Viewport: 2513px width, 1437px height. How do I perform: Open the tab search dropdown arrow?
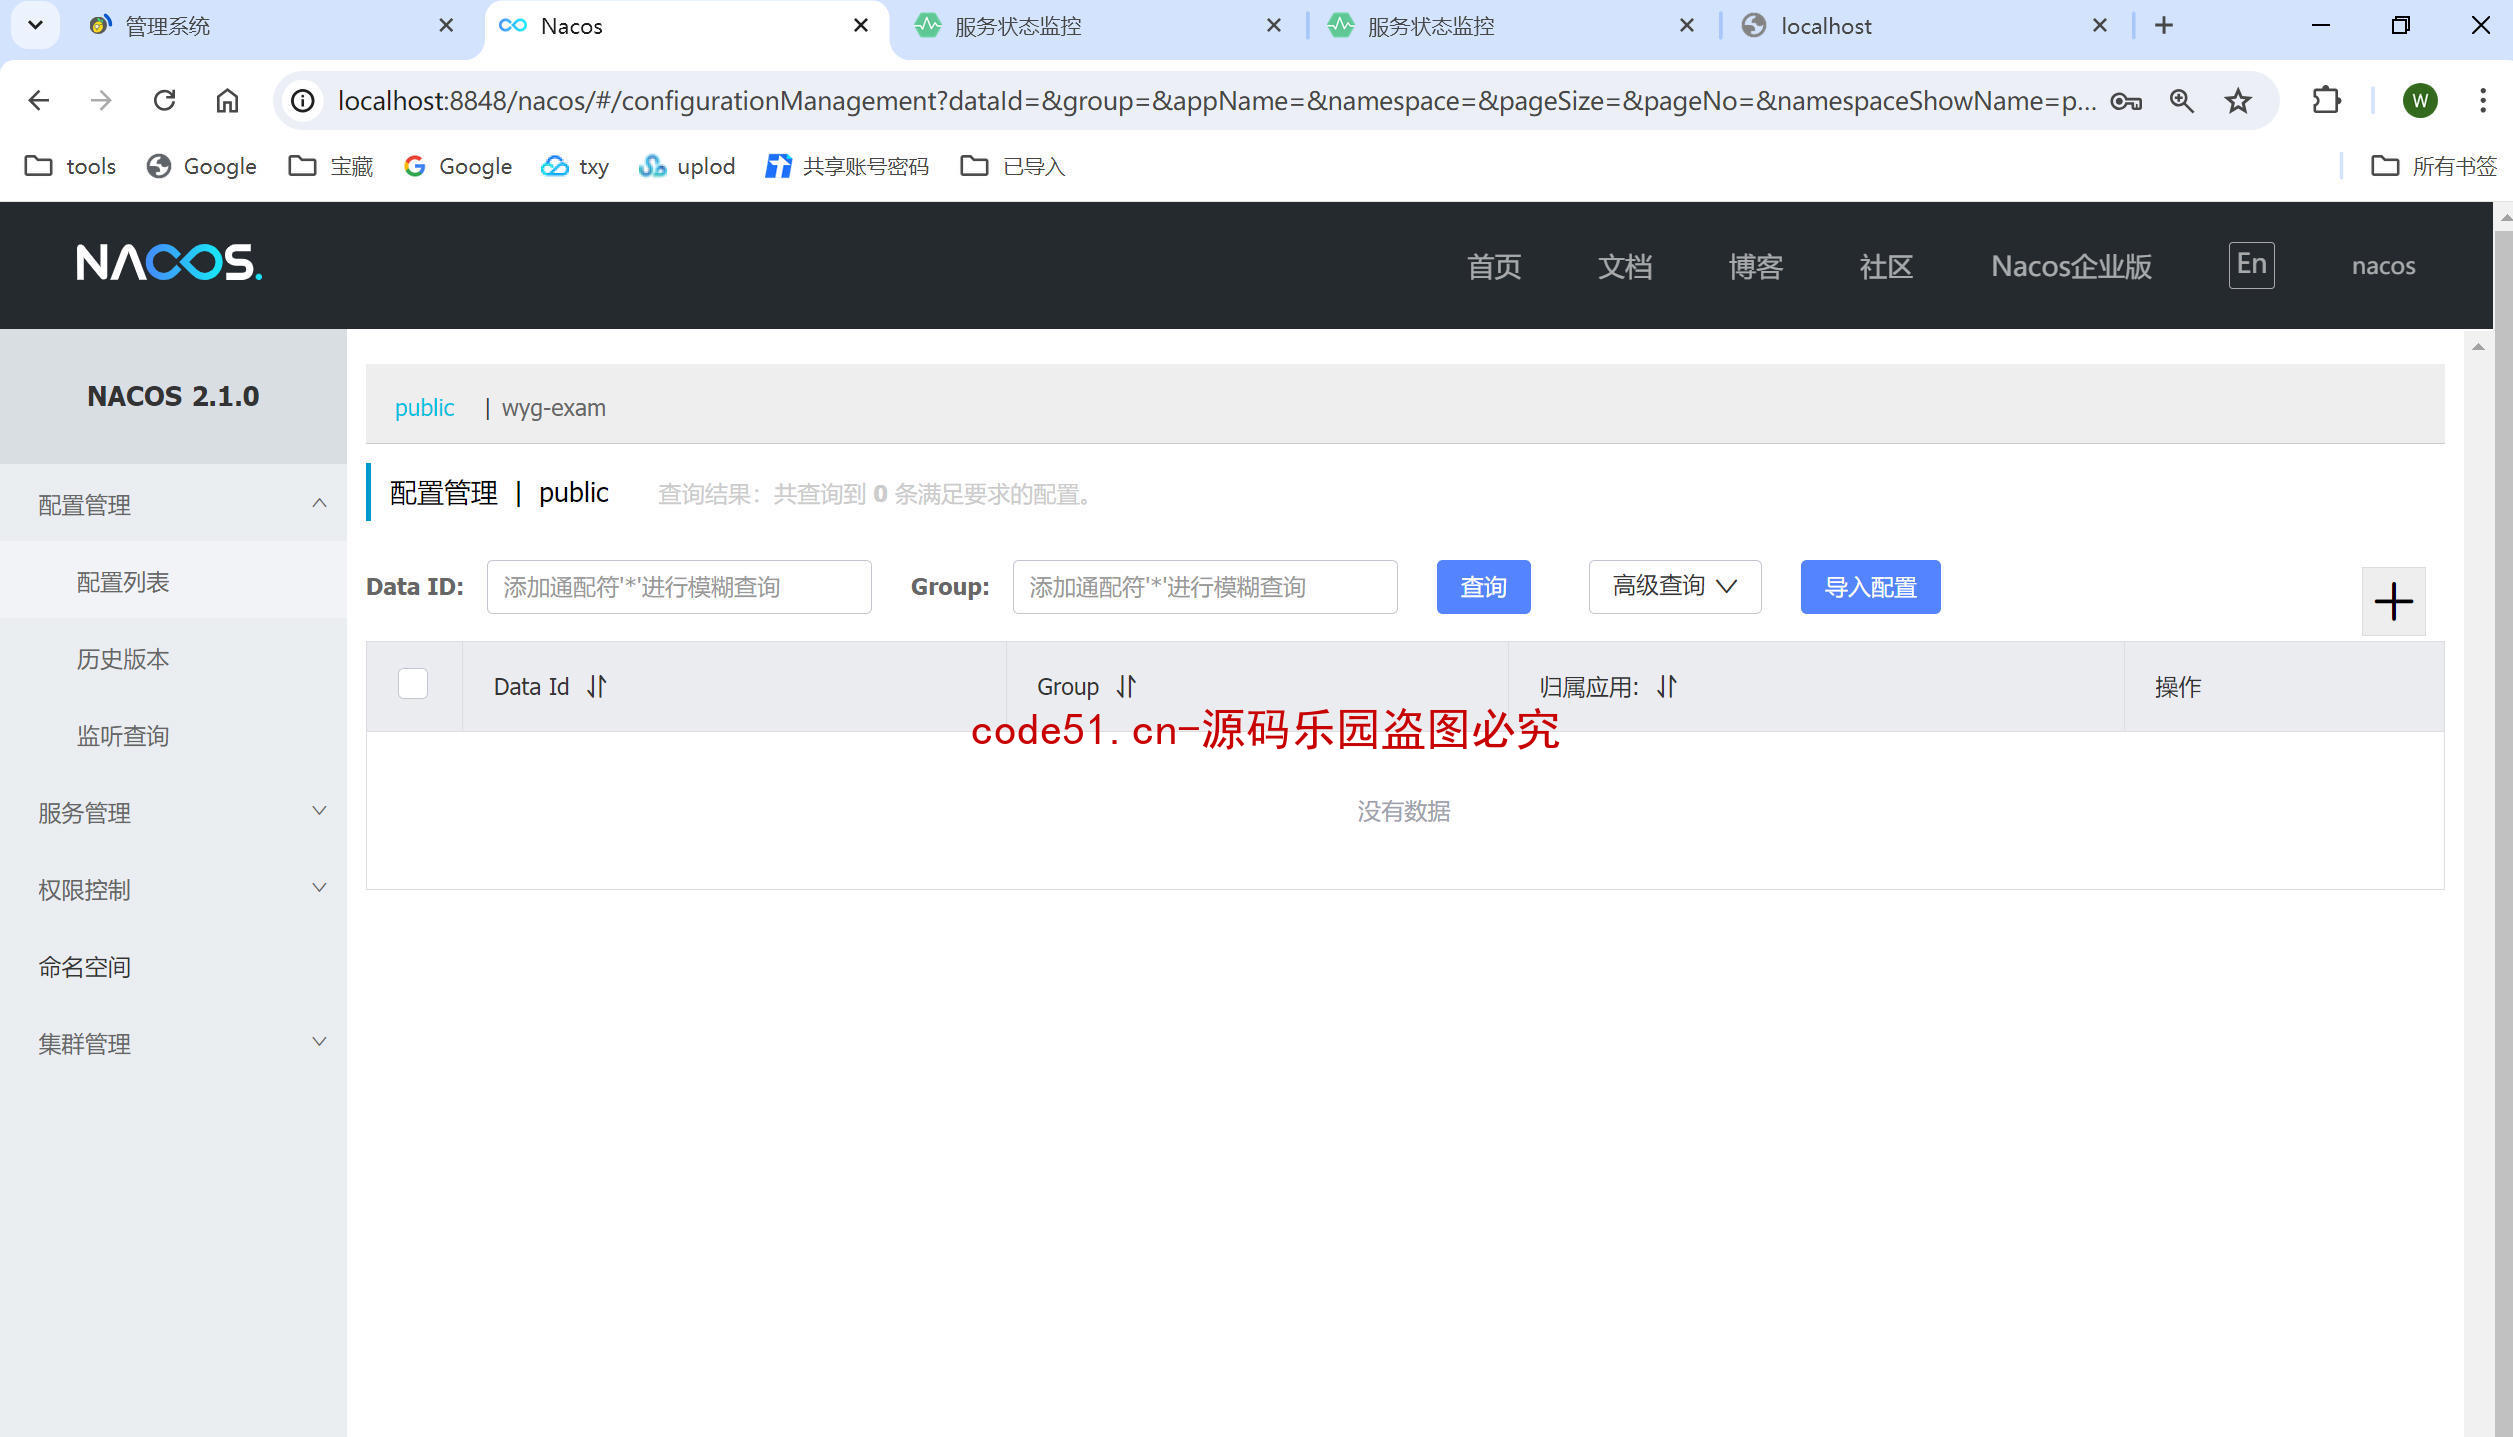35,25
